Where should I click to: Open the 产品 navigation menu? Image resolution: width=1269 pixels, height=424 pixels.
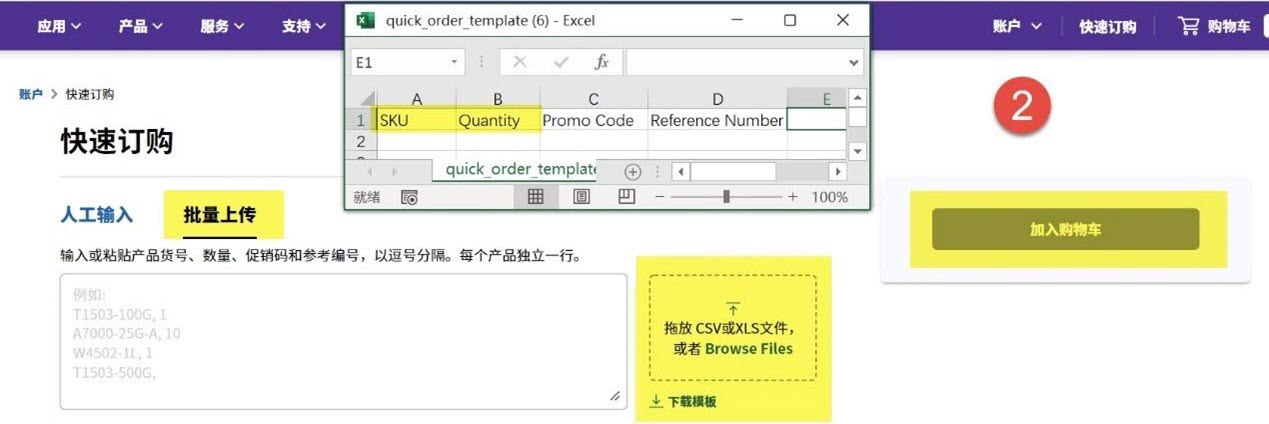click(141, 26)
